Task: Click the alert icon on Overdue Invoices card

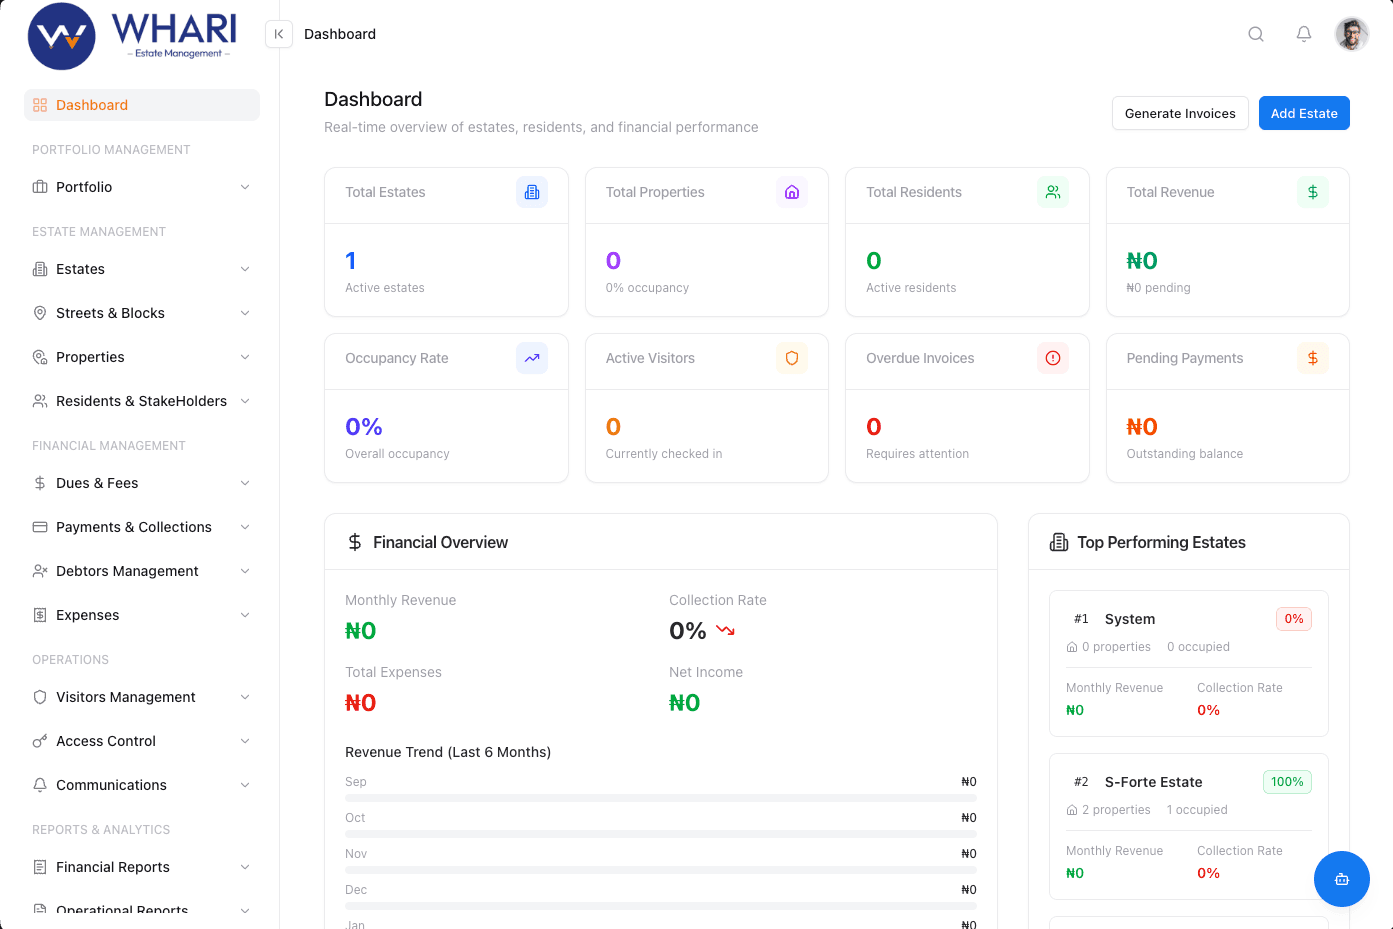Action: click(1052, 358)
